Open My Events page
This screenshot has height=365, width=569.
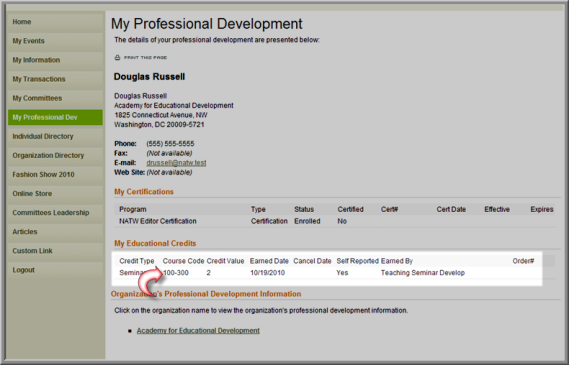[x=55, y=41]
